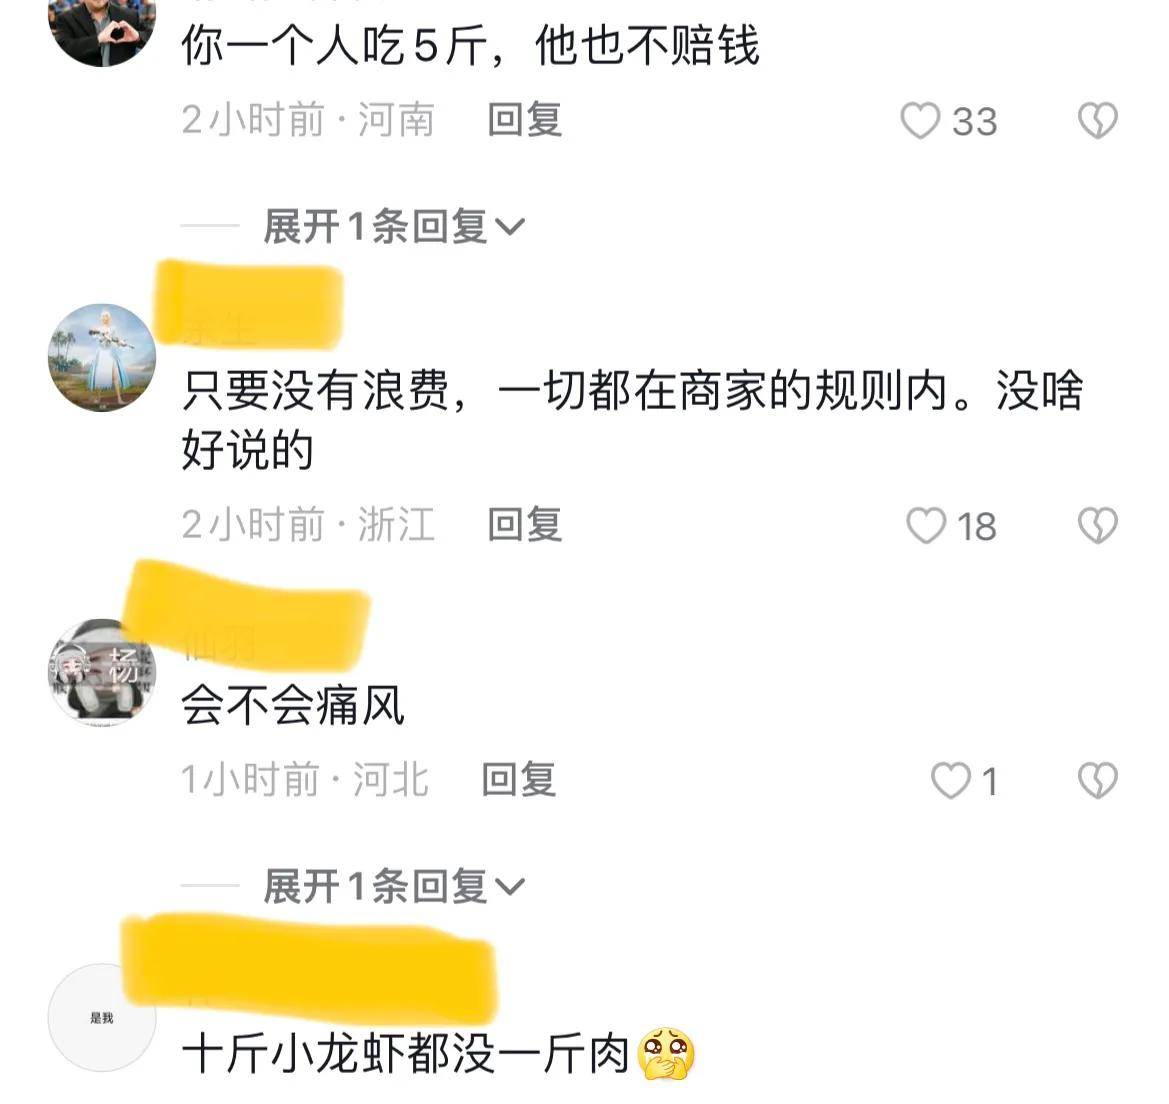Image resolution: width=1169 pixels, height=1104 pixels.
Task: Select comment text 只要没有浪费
Action: click(316, 390)
